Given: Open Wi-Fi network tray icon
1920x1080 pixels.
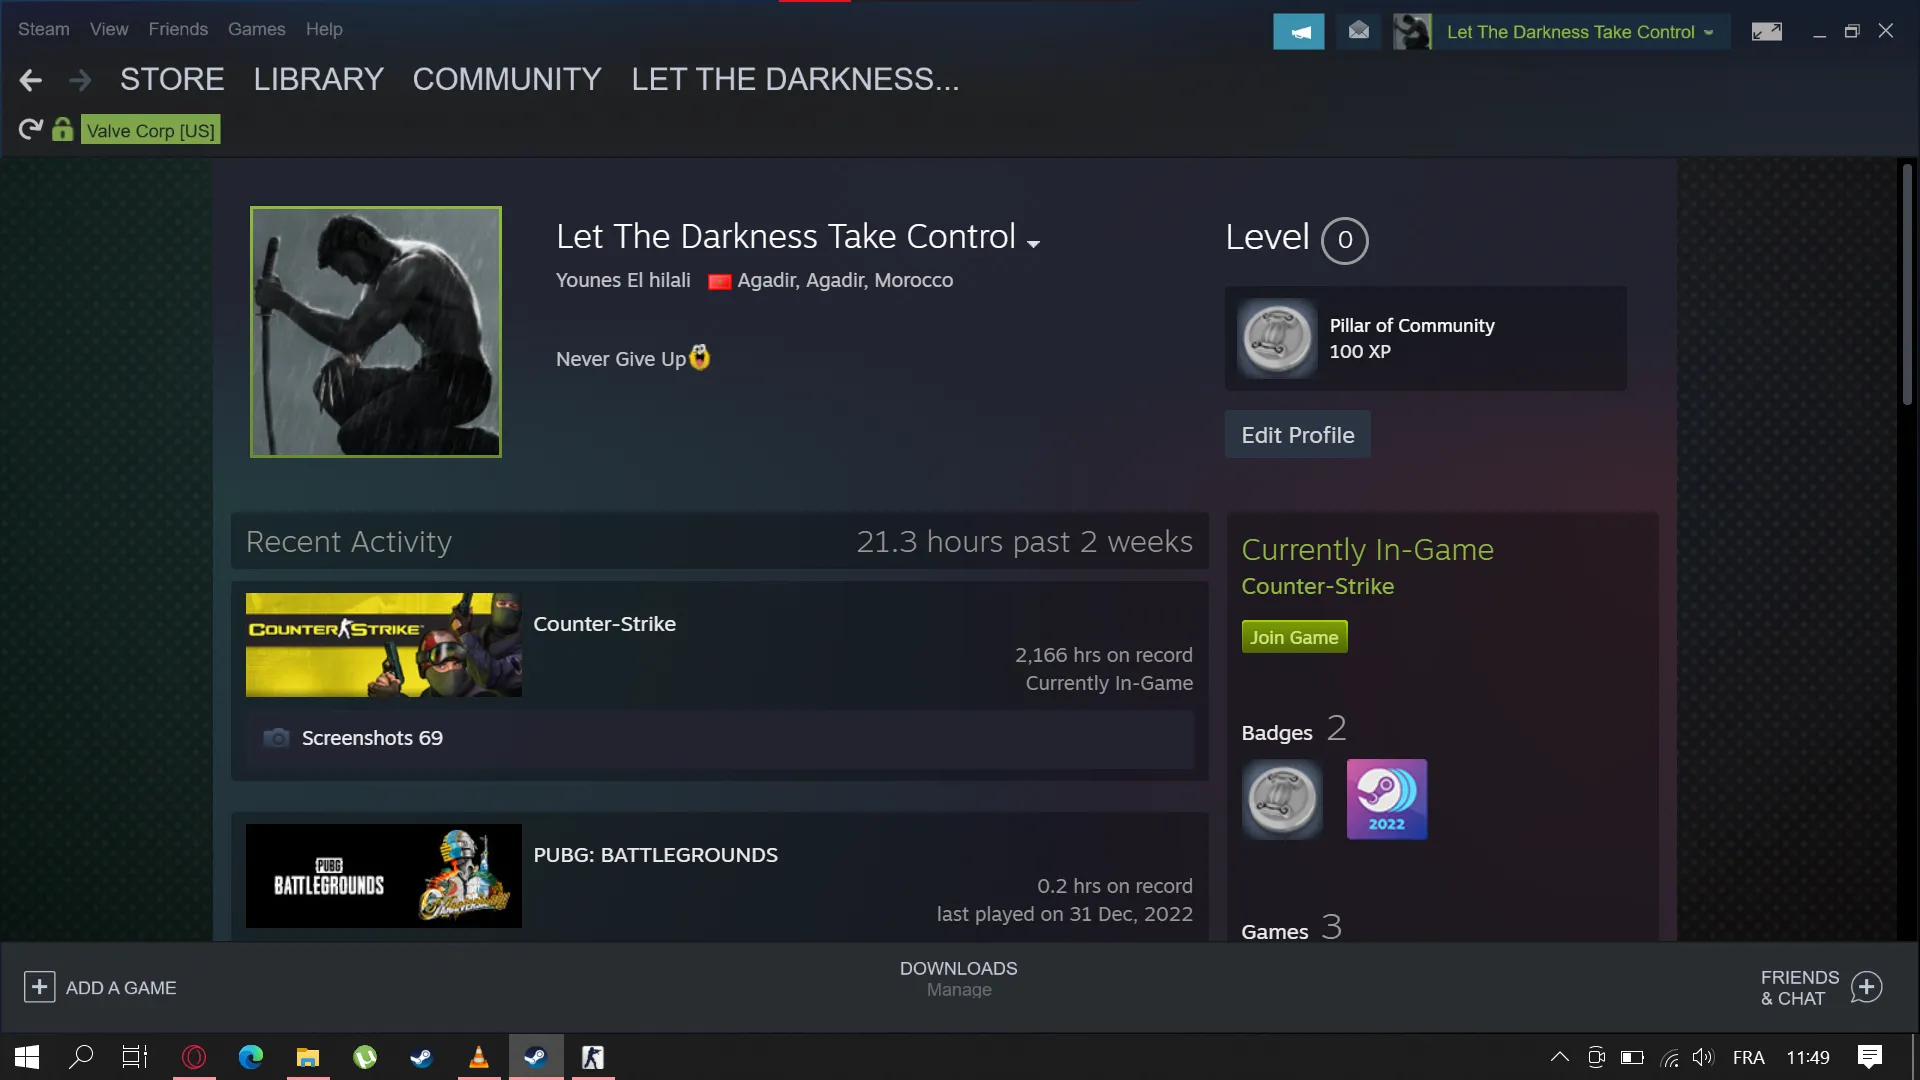Looking at the screenshot, I should 1669,1058.
